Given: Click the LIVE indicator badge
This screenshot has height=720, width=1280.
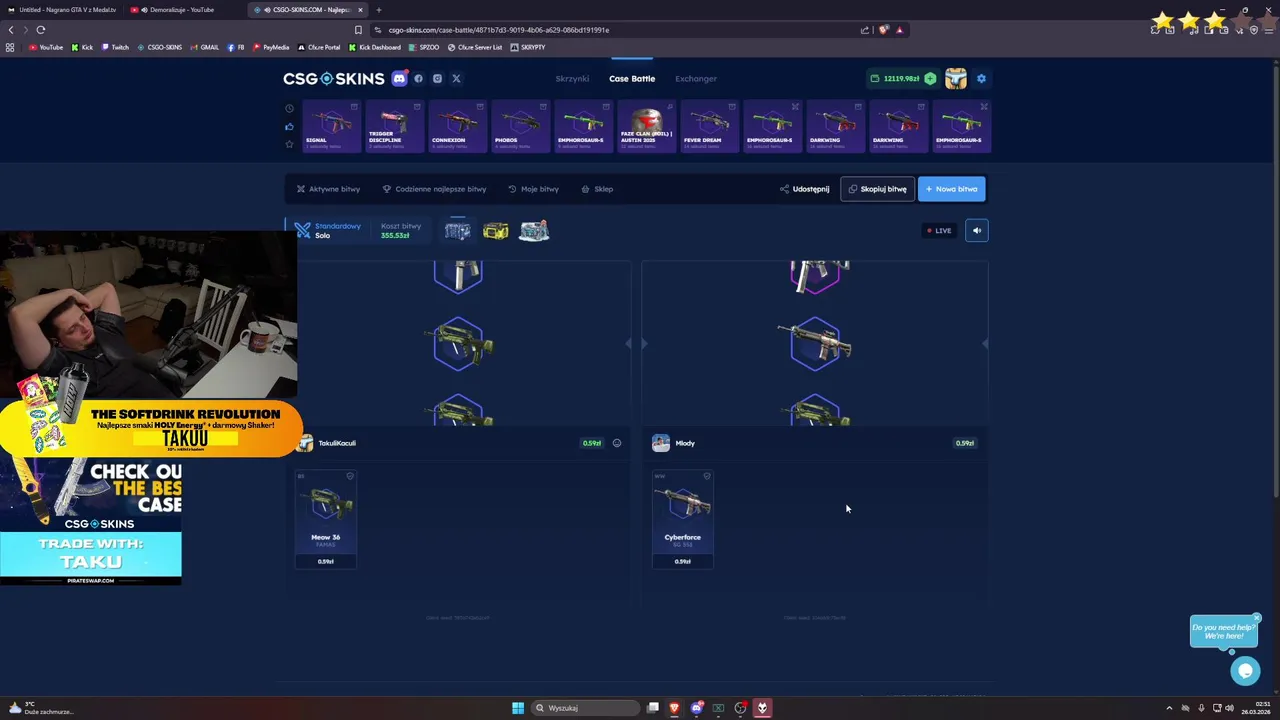Looking at the screenshot, I should coord(939,231).
